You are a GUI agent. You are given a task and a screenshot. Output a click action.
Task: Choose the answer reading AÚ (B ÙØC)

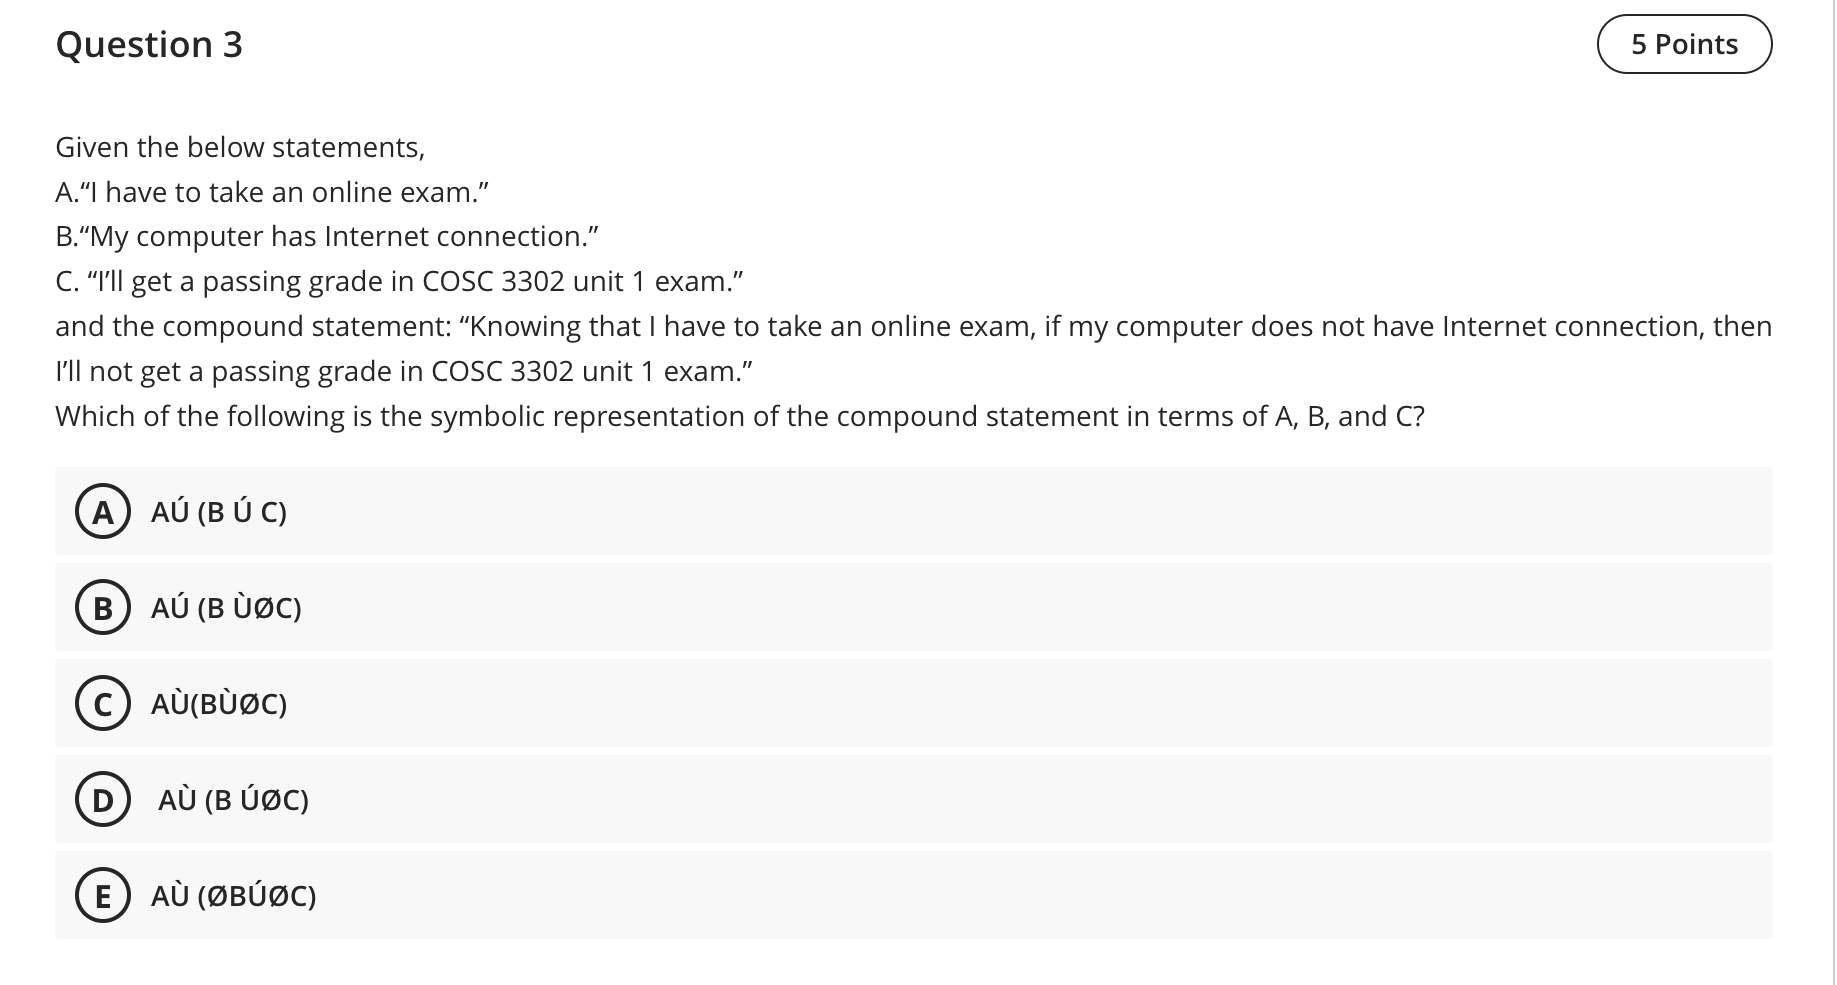[x=227, y=608]
